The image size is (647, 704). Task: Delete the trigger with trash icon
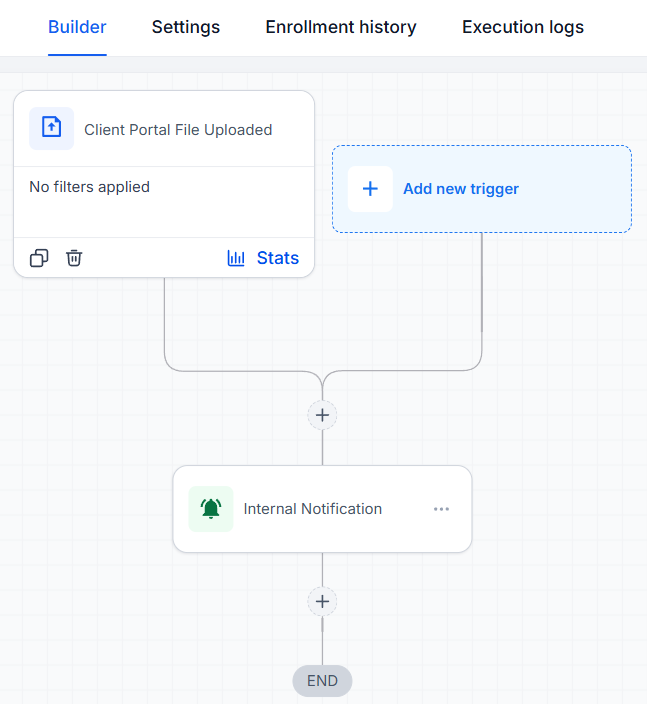click(74, 258)
